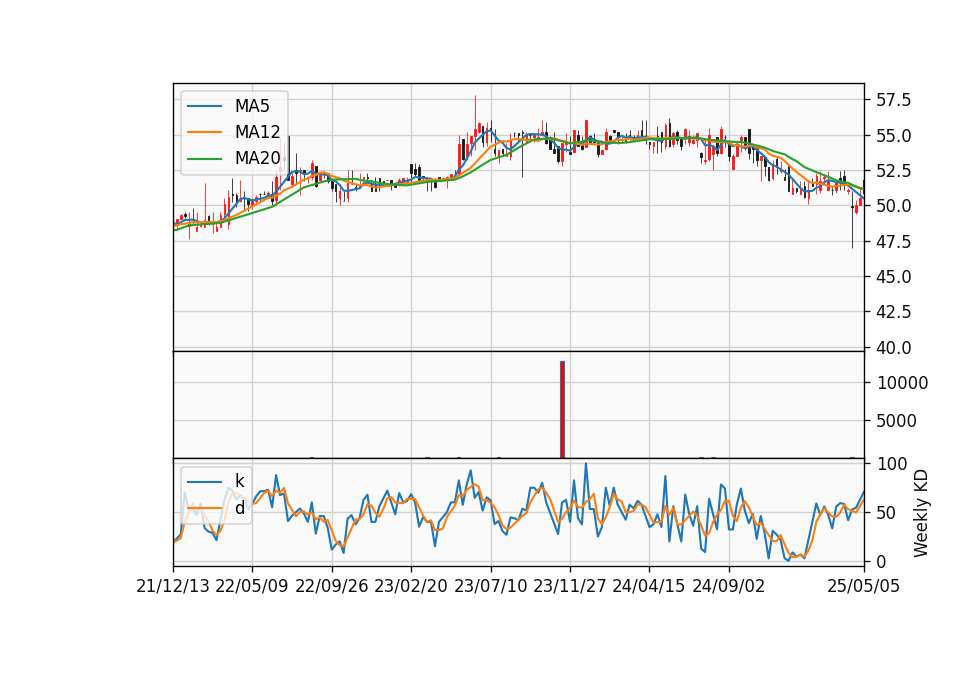Click the Weekly KD axis title
The height and width of the screenshot is (690, 960).
click(921, 513)
